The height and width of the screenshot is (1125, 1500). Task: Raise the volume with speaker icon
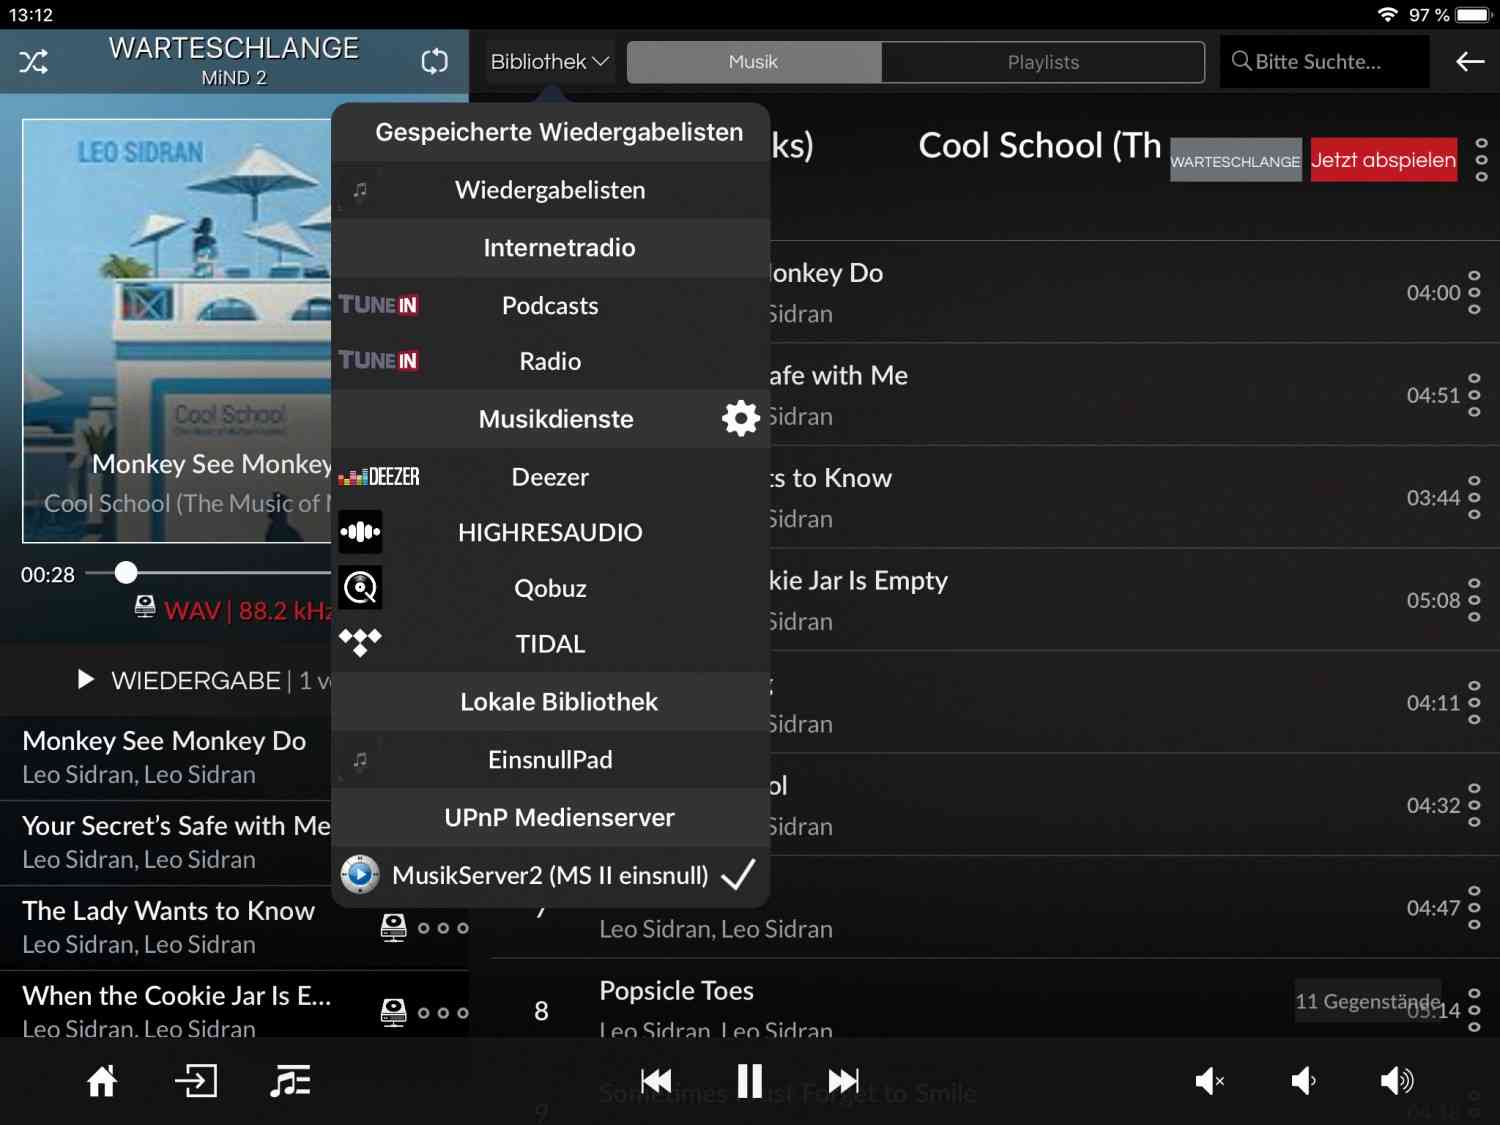coord(1397,1081)
